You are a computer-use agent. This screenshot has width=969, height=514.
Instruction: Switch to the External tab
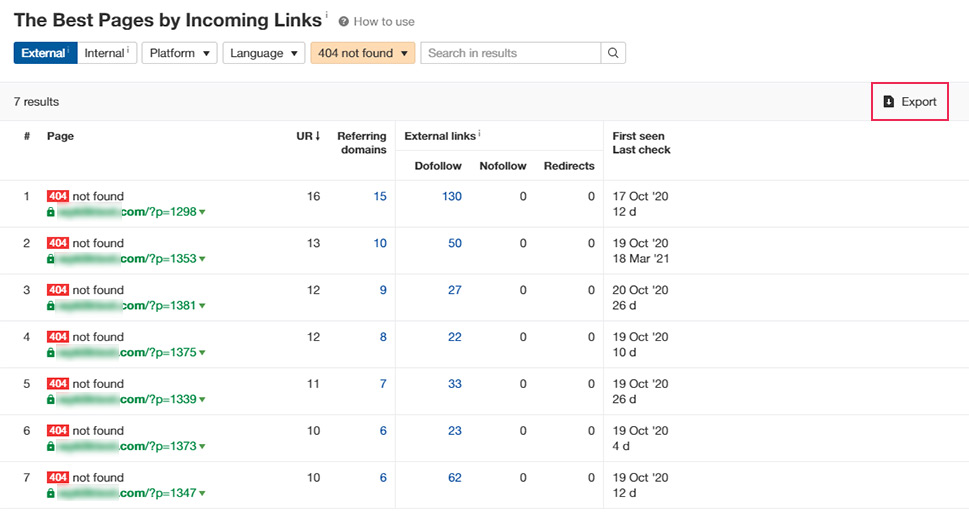(46, 53)
